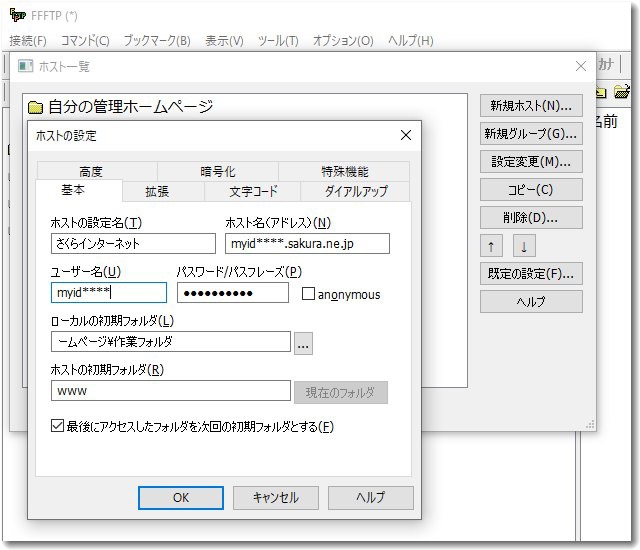Click the down arrow button in host list

pos(525,245)
